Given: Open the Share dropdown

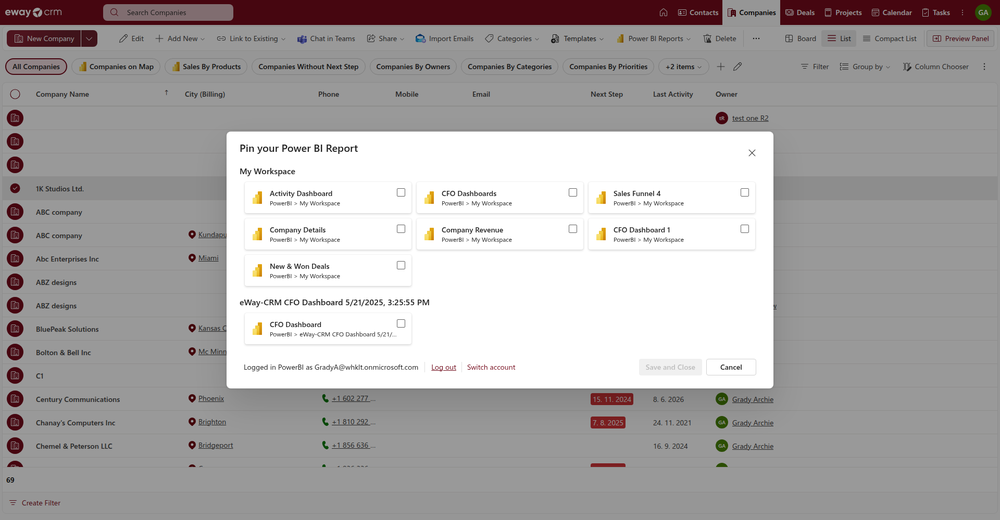Looking at the screenshot, I should click(385, 38).
